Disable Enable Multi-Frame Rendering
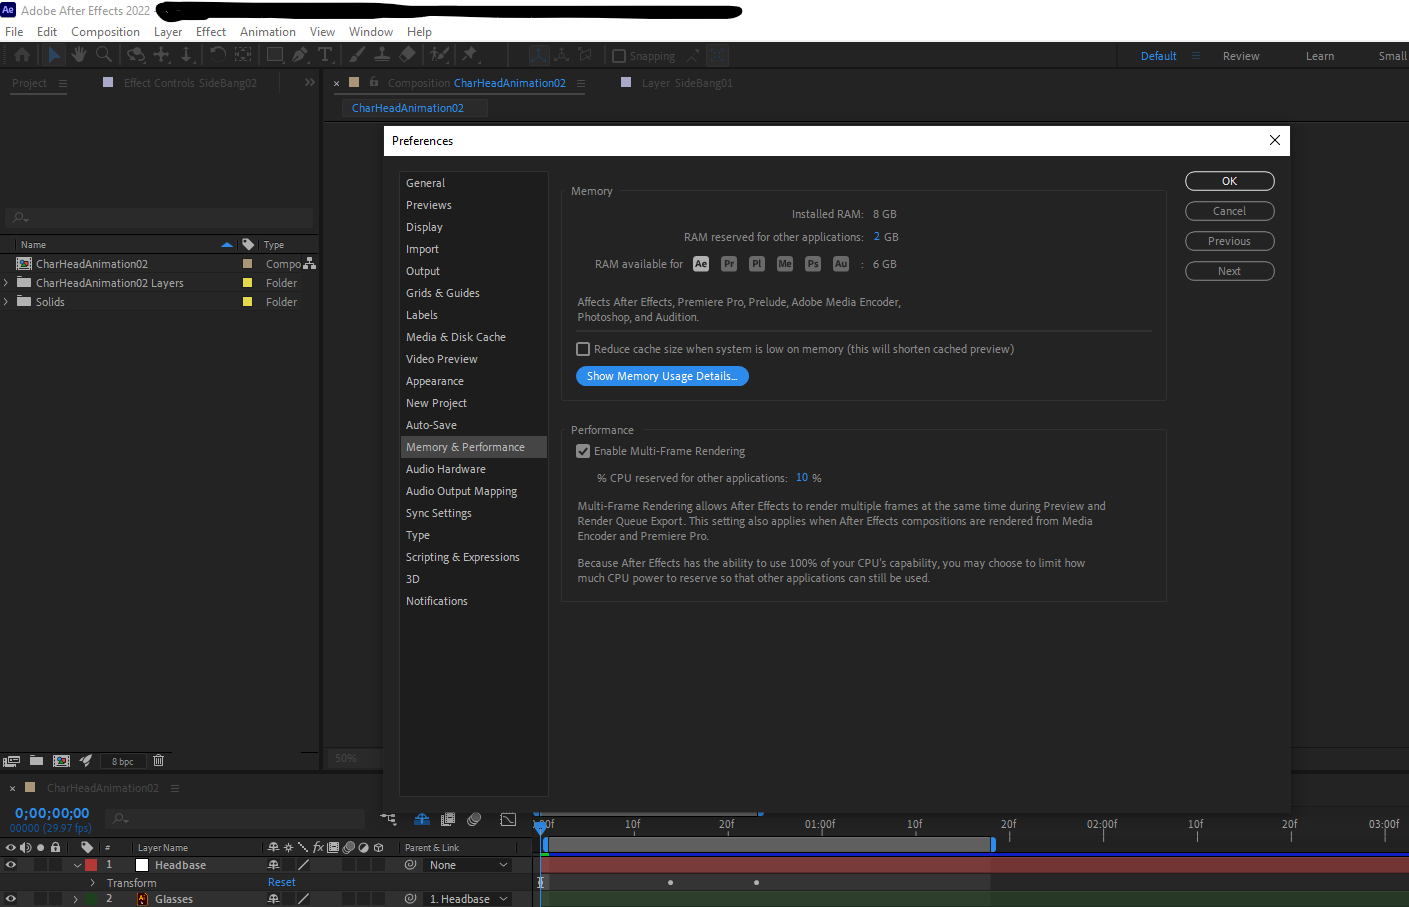Screen dimensions: 1409x907 [583, 451]
